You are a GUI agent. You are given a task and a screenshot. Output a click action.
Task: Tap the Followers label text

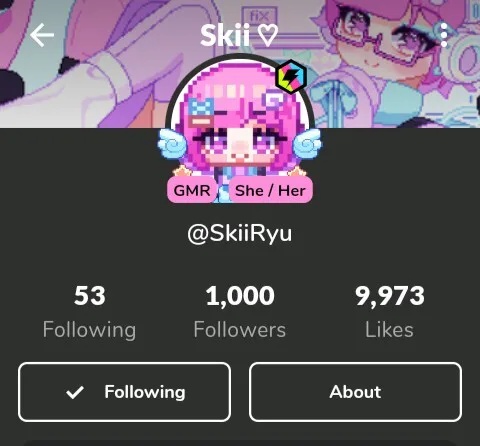pos(240,330)
